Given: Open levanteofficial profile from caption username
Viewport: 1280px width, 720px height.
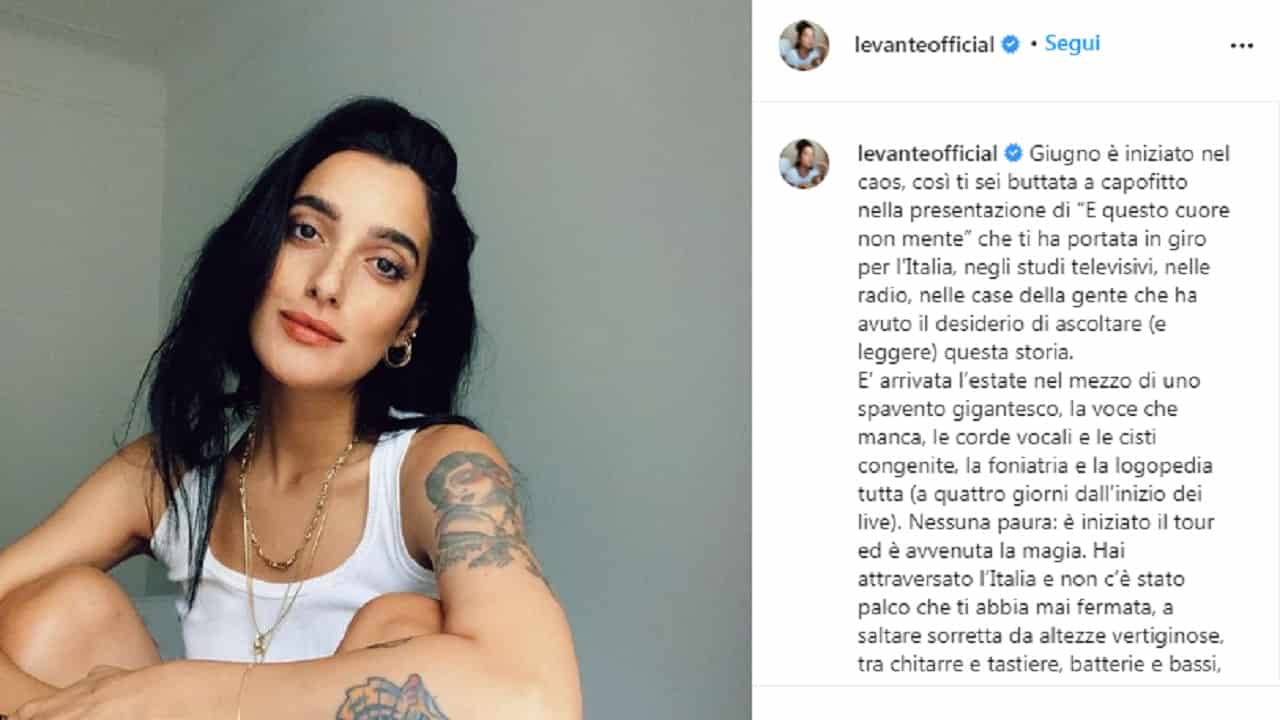Looking at the screenshot, I should click(927, 154).
